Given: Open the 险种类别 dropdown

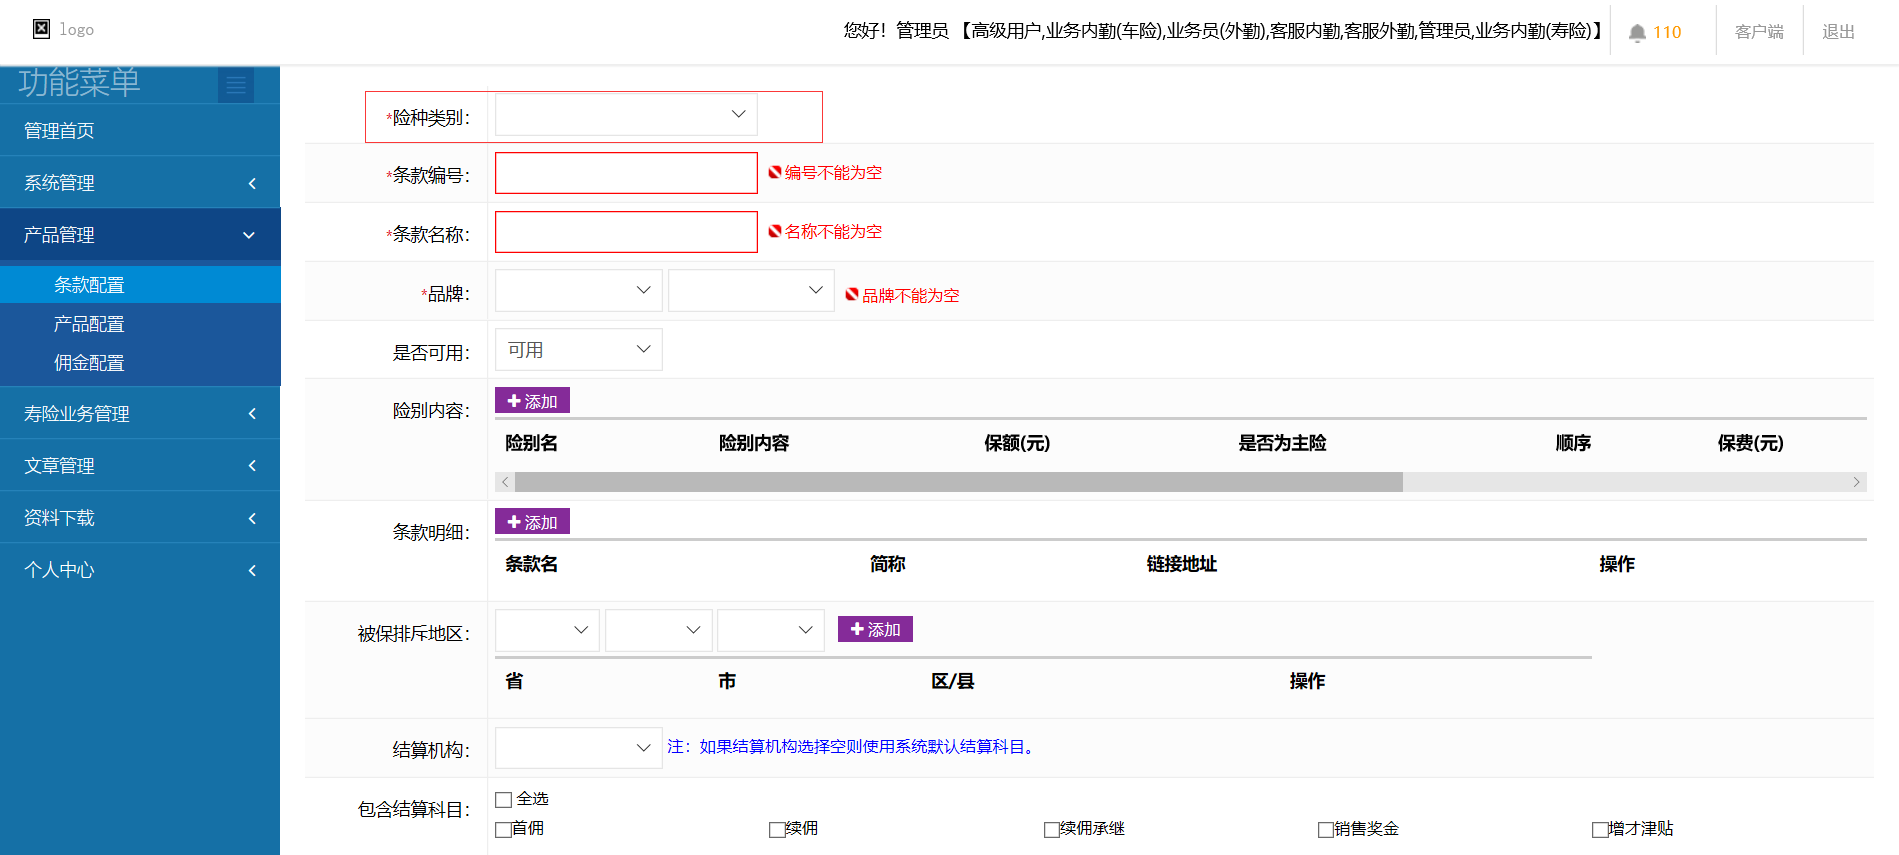Looking at the screenshot, I should (x=626, y=115).
